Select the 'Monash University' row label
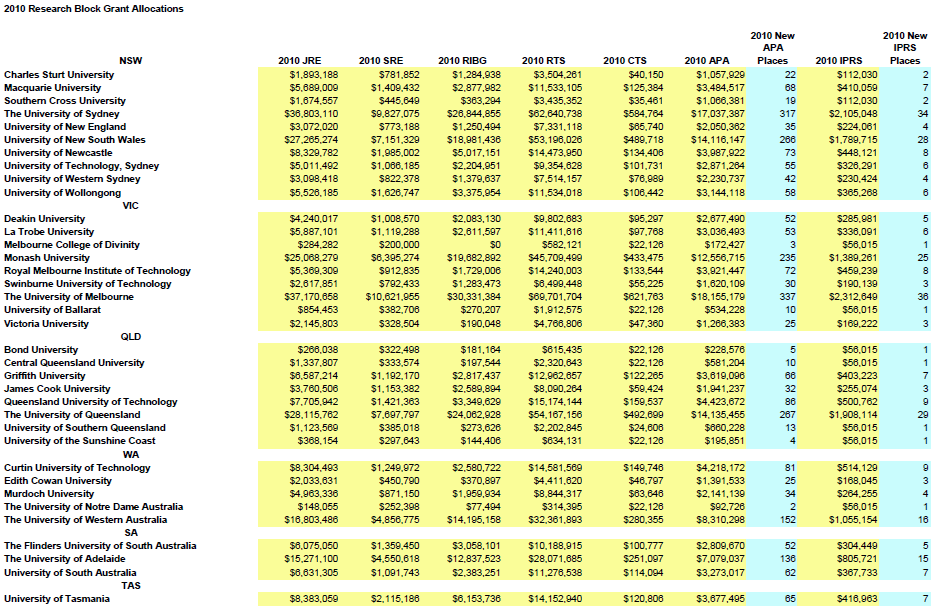This screenshot has height=614, width=935. point(47,258)
